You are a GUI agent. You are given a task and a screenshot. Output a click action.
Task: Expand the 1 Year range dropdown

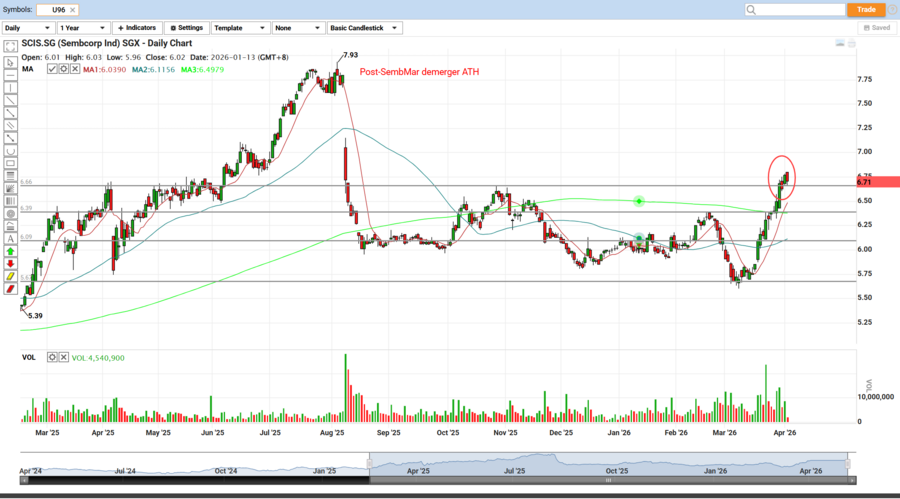(83, 28)
